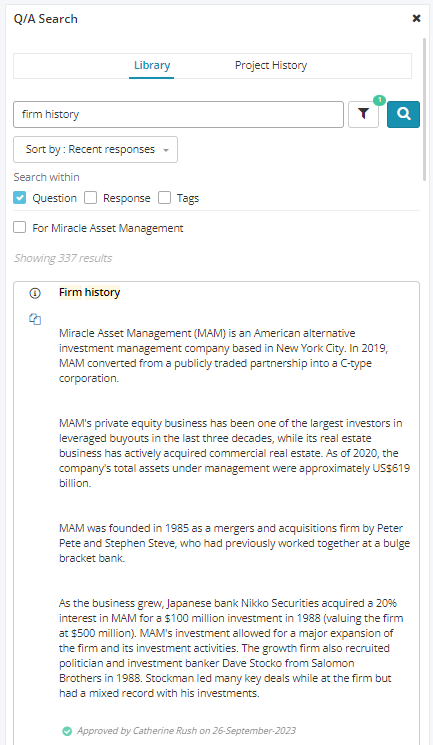Click the green approved checkmark icon

67,731
